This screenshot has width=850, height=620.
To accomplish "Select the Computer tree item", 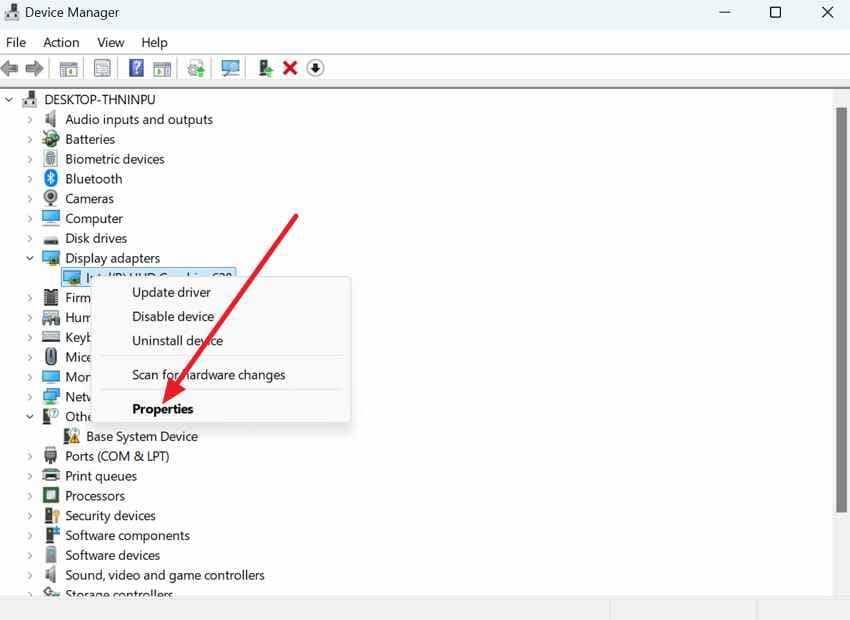I will tap(94, 218).
